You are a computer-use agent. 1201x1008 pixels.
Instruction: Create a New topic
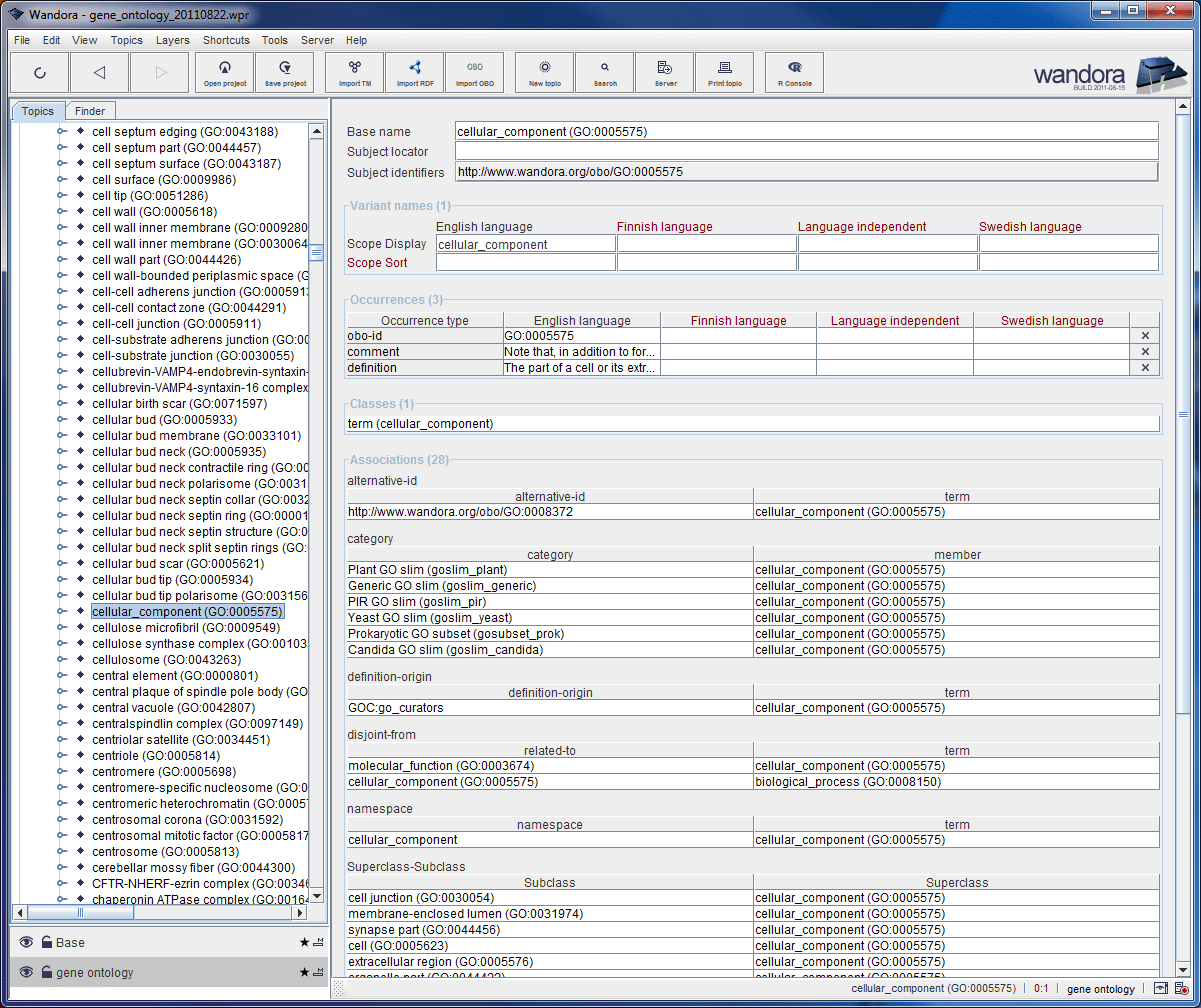click(x=543, y=72)
